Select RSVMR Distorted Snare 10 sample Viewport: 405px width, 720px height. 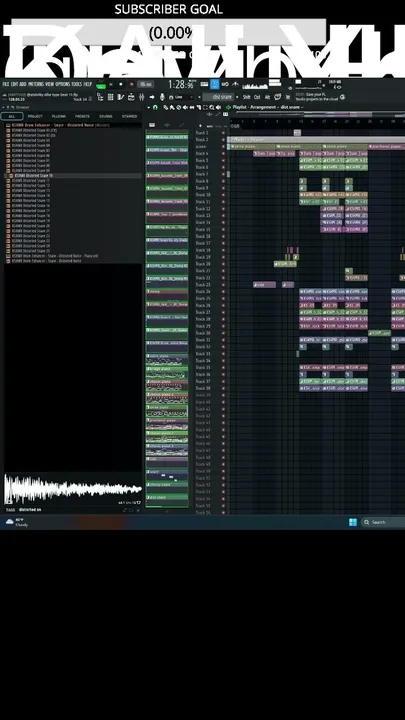point(32,175)
